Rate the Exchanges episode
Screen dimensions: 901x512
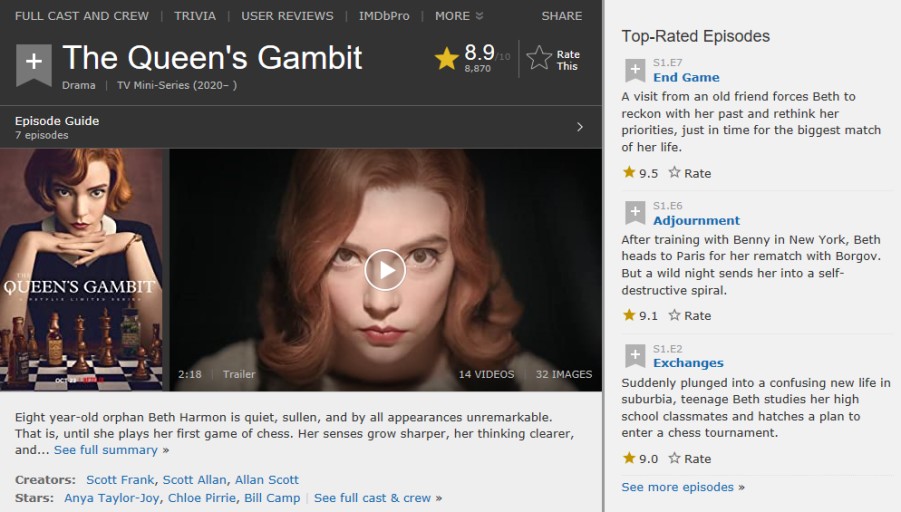point(690,459)
